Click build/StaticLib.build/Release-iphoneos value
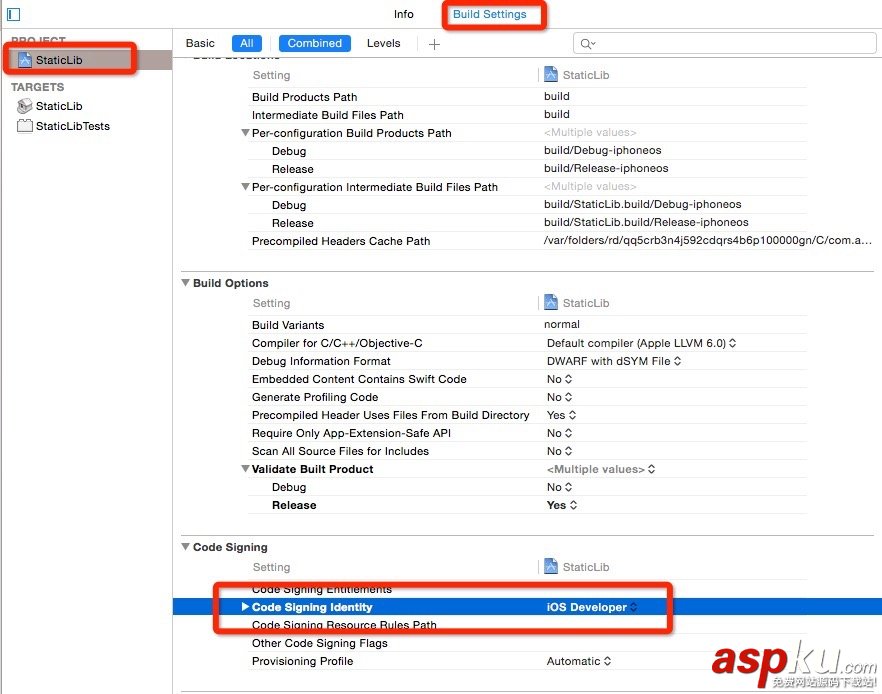Screen dimensions: 882x694 (x=646, y=222)
